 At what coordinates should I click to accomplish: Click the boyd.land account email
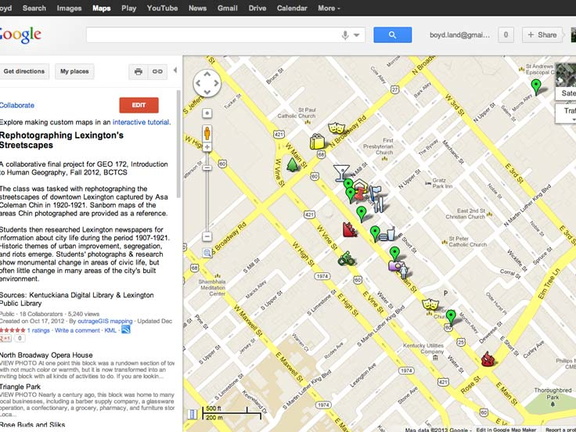pos(460,35)
